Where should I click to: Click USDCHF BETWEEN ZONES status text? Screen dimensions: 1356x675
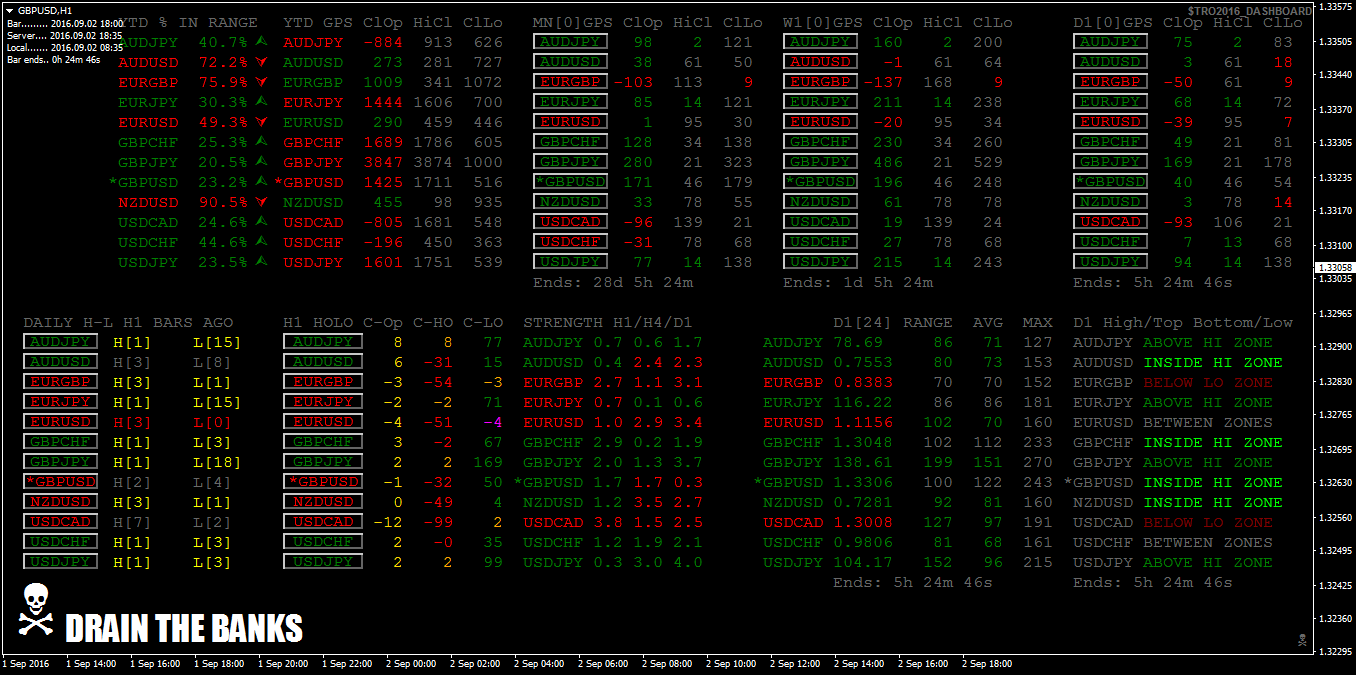point(1208,542)
